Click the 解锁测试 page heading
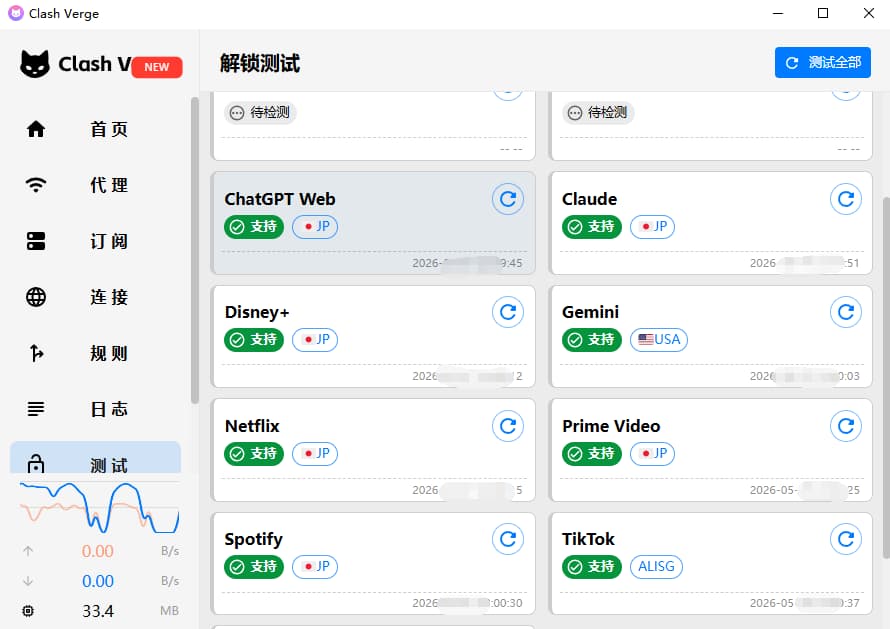Image resolution: width=890 pixels, height=629 pixels. (260, 63)
